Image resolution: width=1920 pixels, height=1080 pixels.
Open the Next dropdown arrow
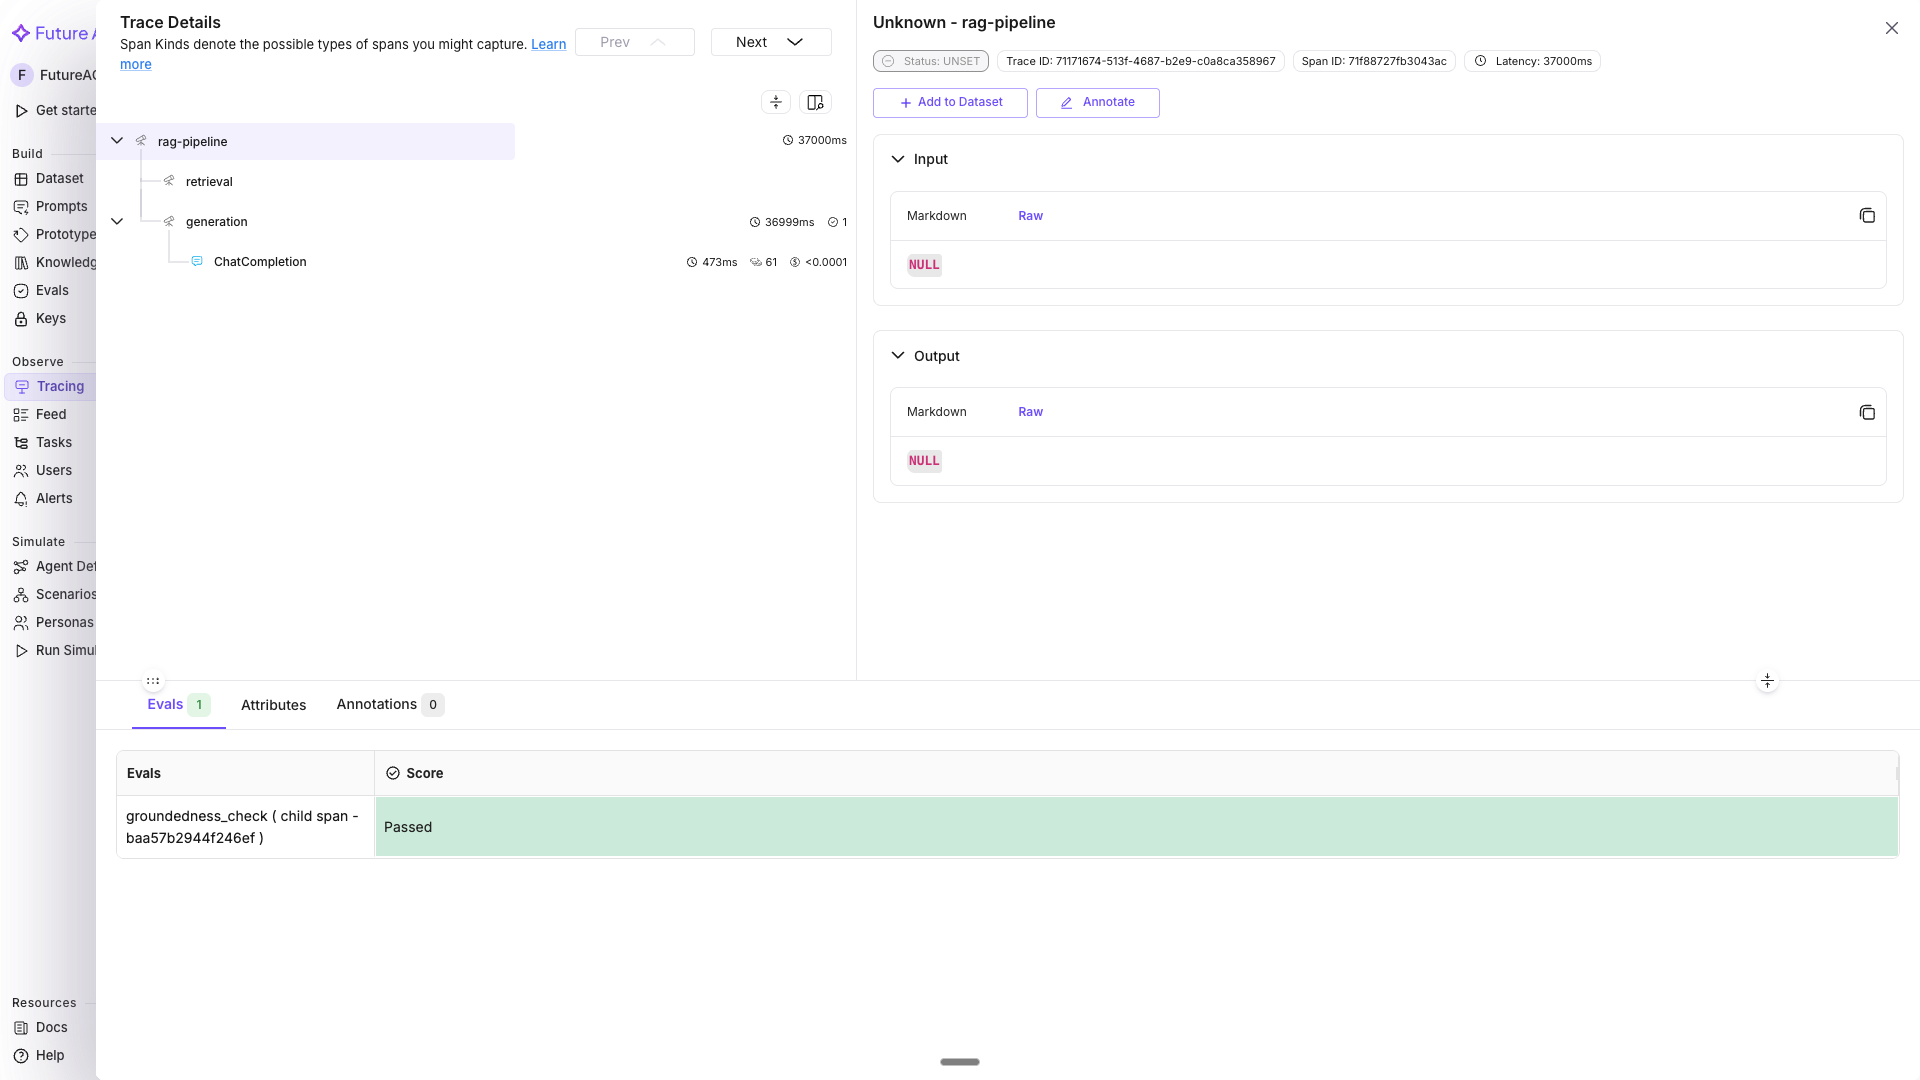pos(794,42)
